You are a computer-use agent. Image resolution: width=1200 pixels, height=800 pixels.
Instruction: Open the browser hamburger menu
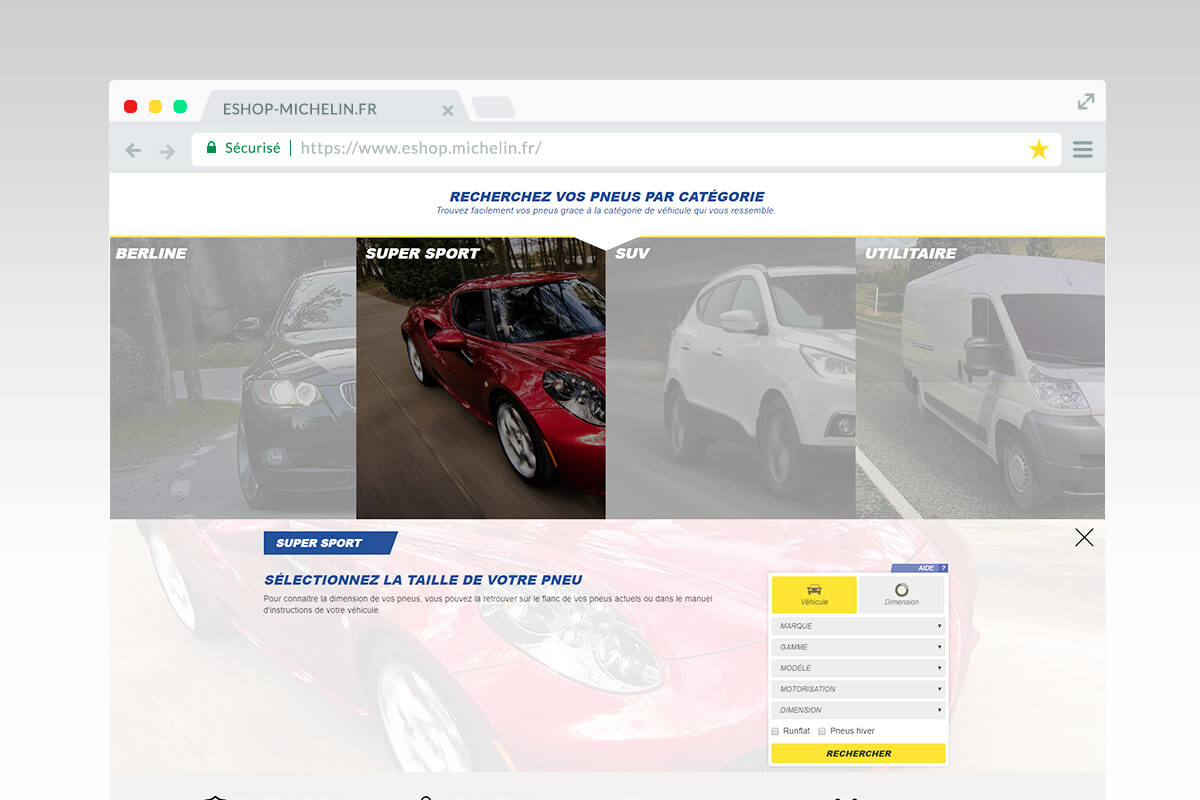[x=1082, y=149]
